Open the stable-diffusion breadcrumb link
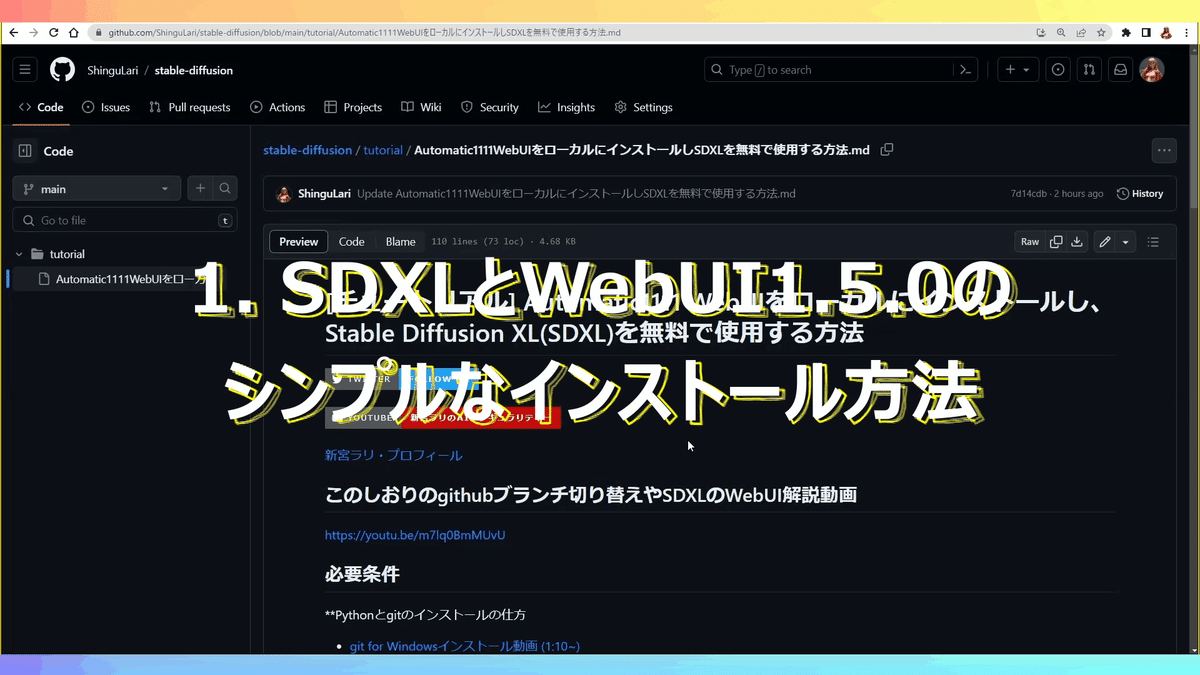 point(308,150)
